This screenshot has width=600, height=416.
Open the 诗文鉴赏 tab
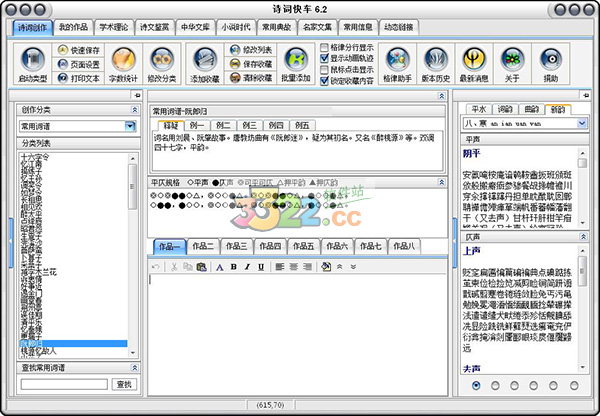click(x=154, y=27)
